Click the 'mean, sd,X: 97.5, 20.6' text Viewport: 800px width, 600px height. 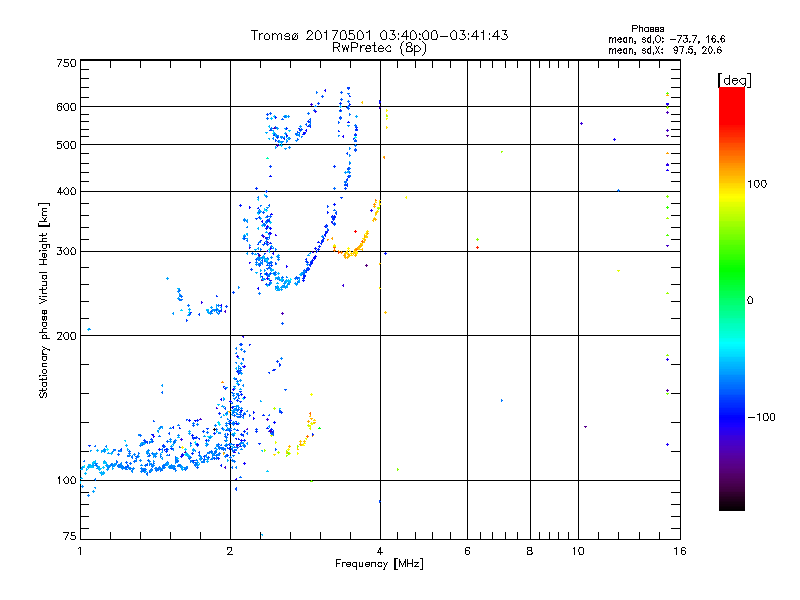coord(665,50)
